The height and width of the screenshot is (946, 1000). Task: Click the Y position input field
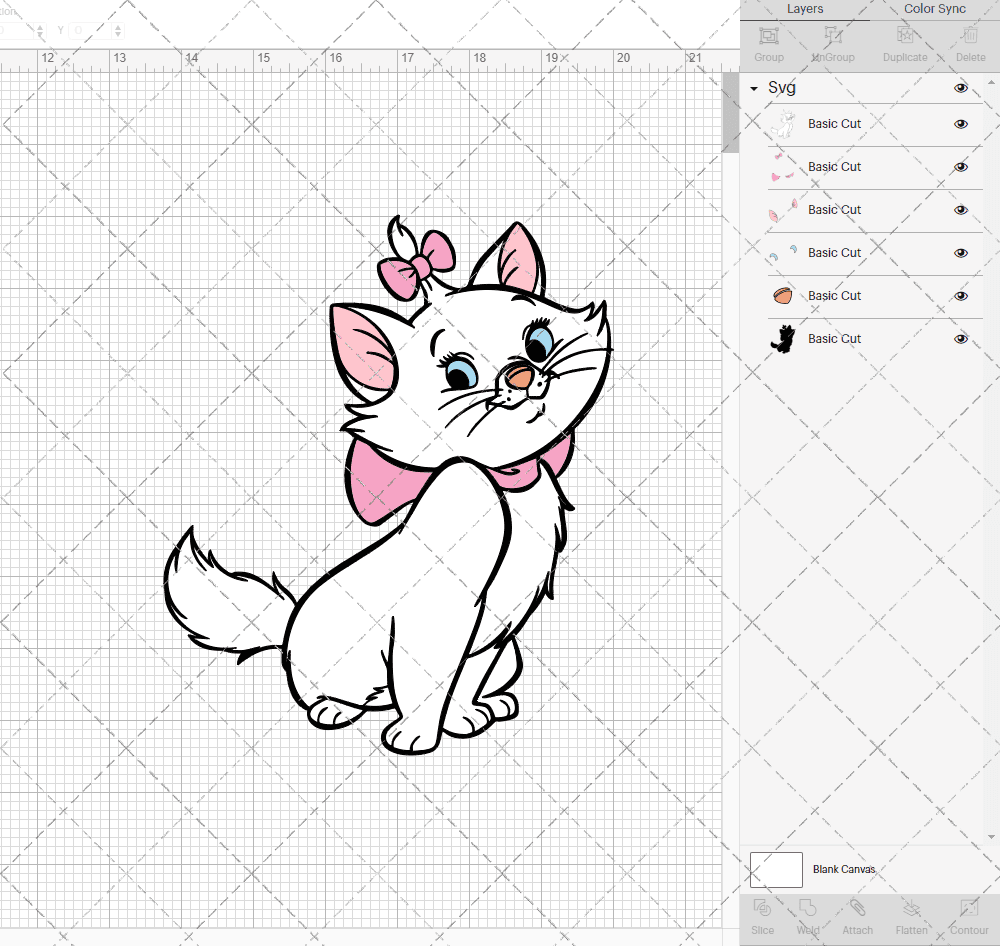[x=91, y=30]
